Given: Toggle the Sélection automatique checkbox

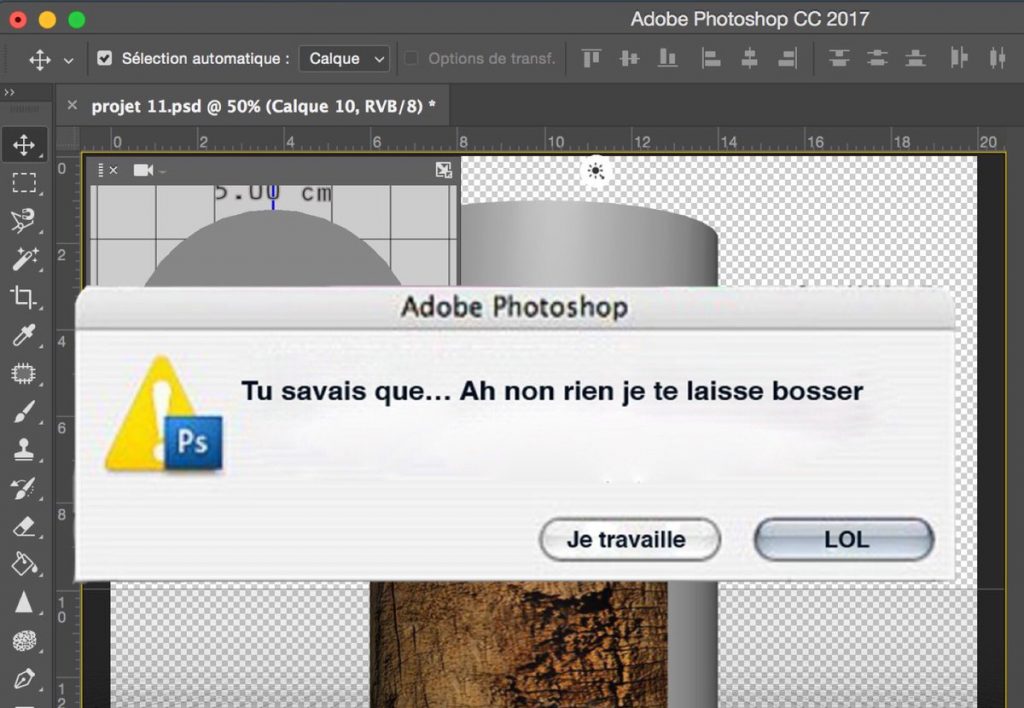Looking at the screenshot, I should click(104, 58).
